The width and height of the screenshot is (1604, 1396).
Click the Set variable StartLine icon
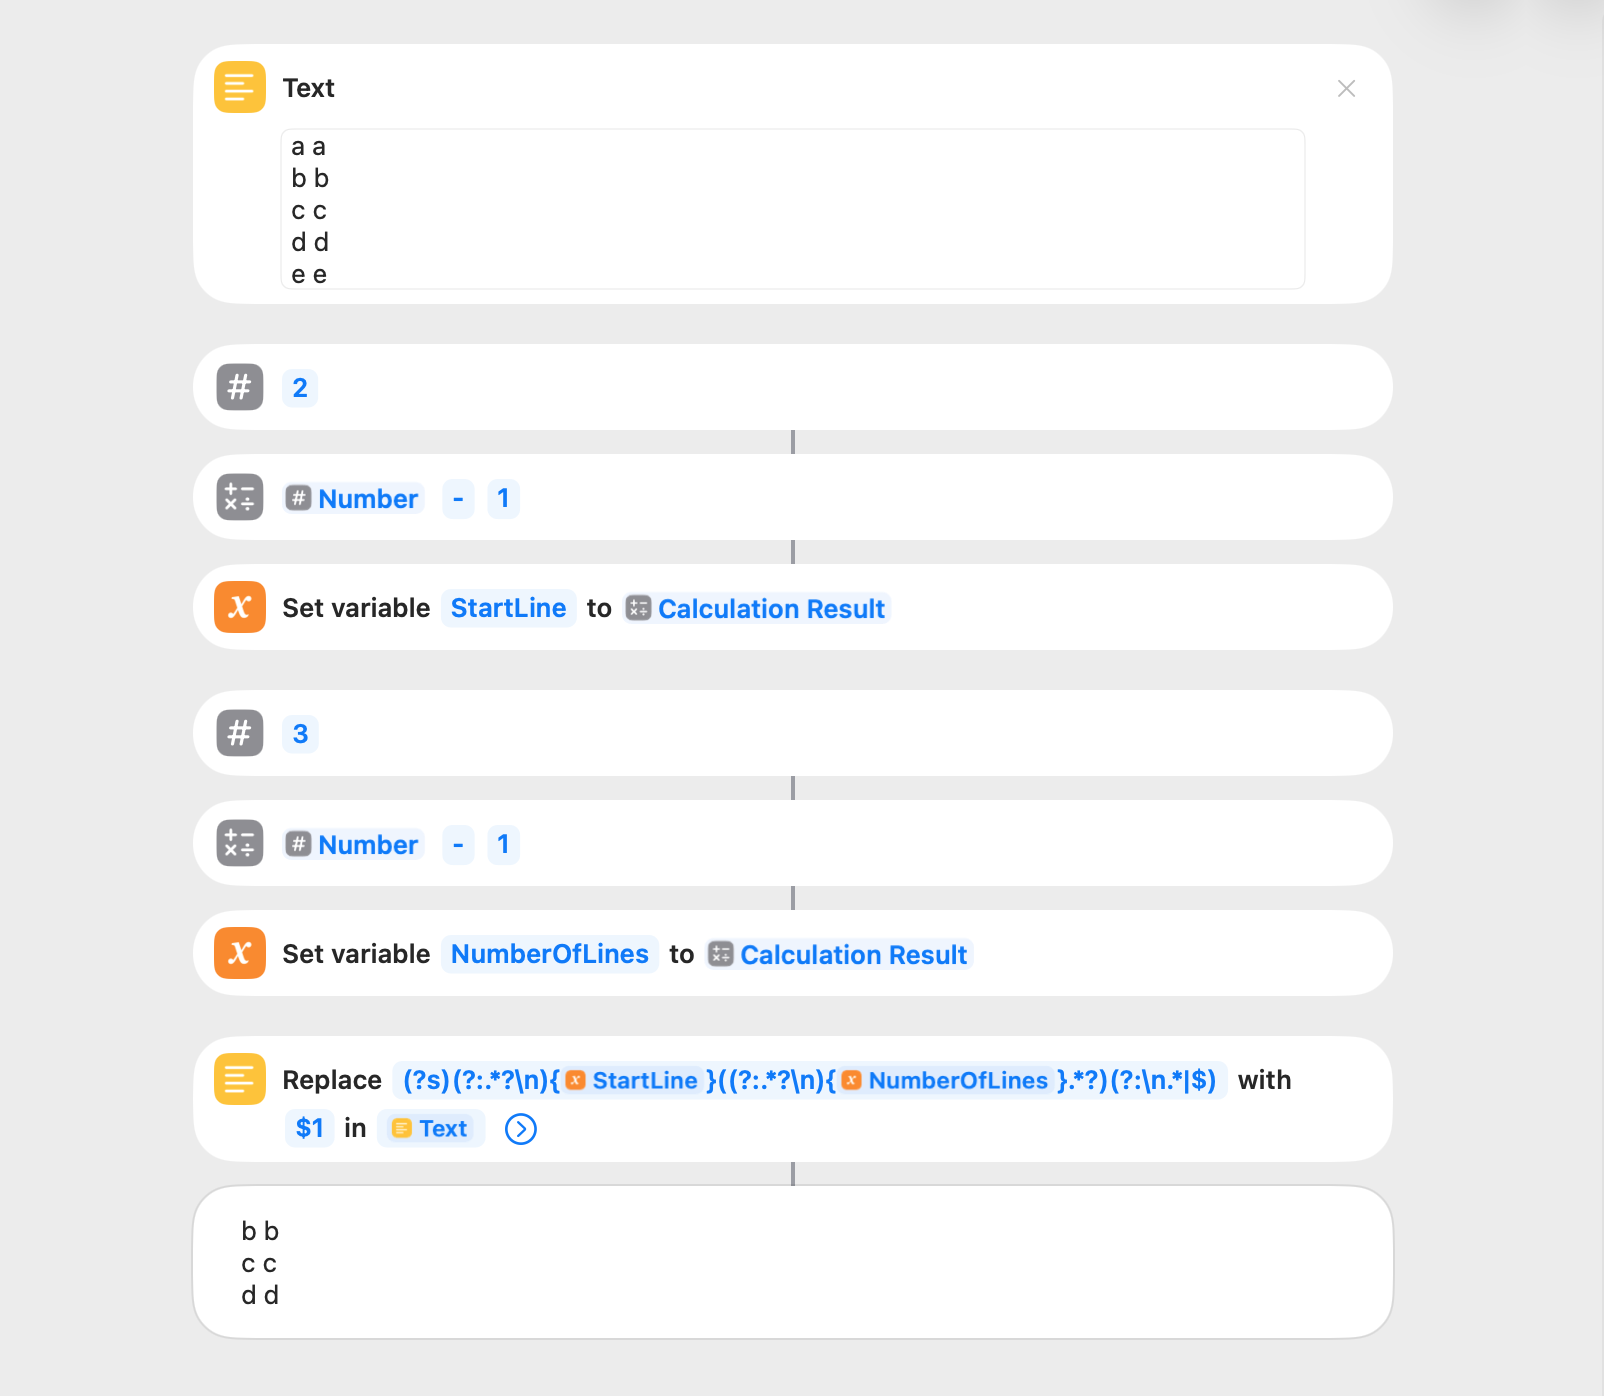(240, 607)
